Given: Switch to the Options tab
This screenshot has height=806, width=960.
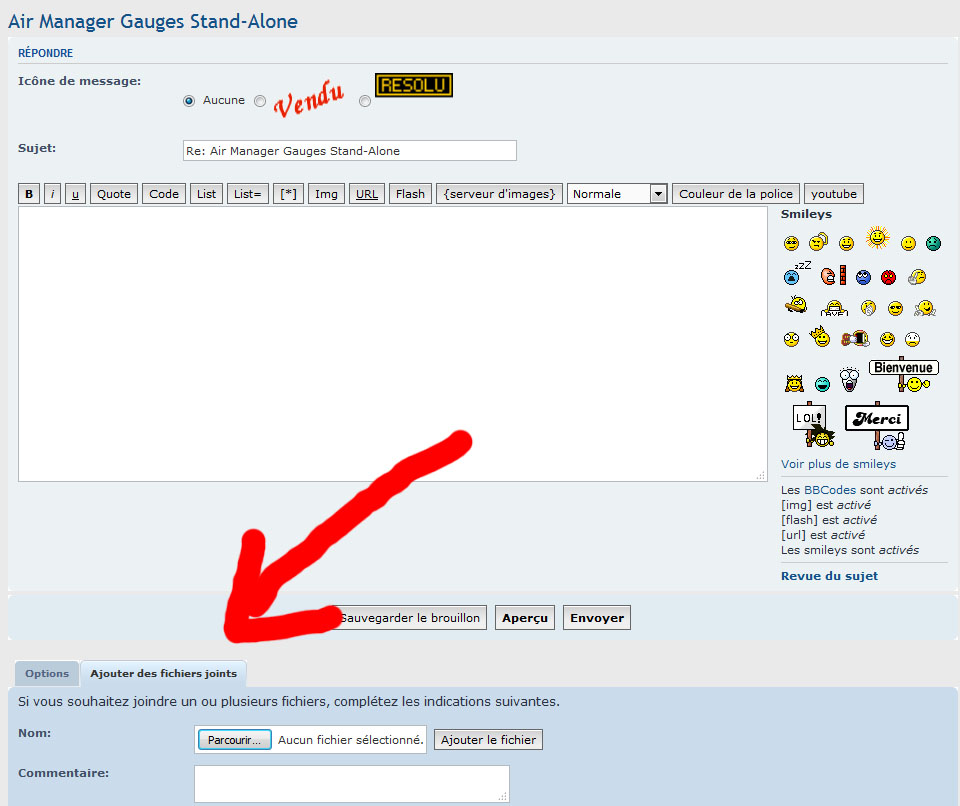Looking at the screenshot, I should (47, 674).
